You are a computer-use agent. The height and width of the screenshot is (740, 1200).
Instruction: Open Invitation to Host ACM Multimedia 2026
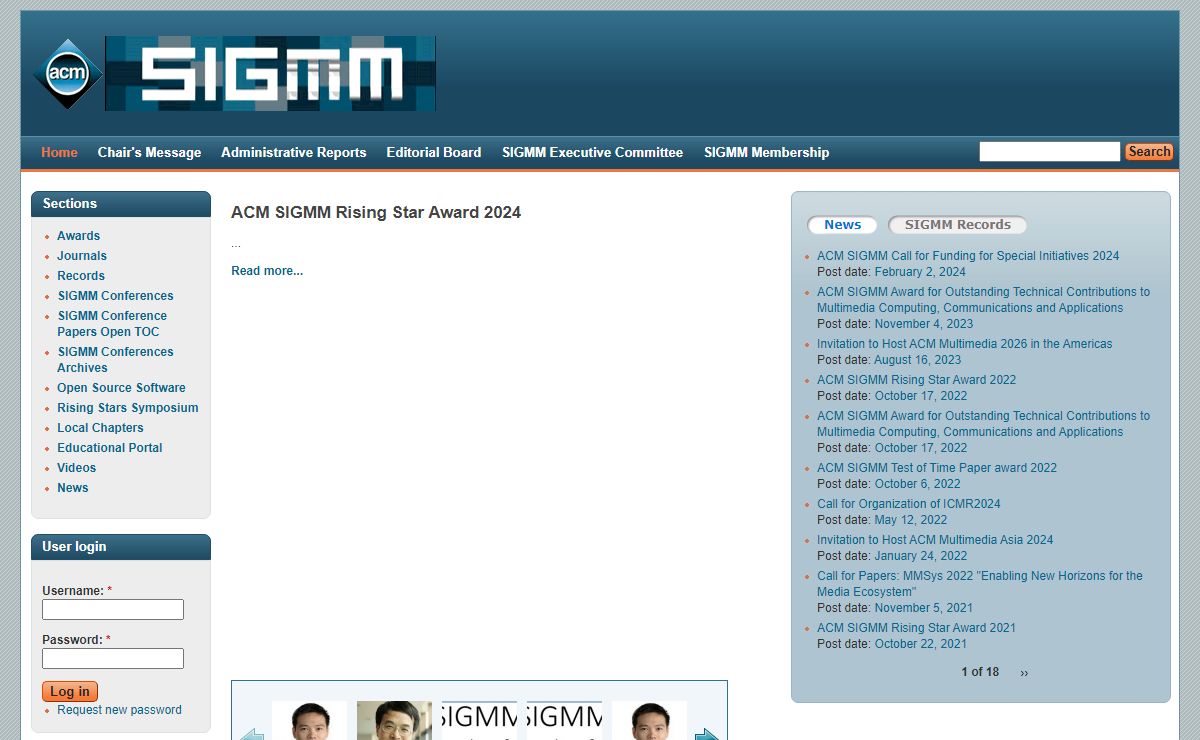pos(965,344)
